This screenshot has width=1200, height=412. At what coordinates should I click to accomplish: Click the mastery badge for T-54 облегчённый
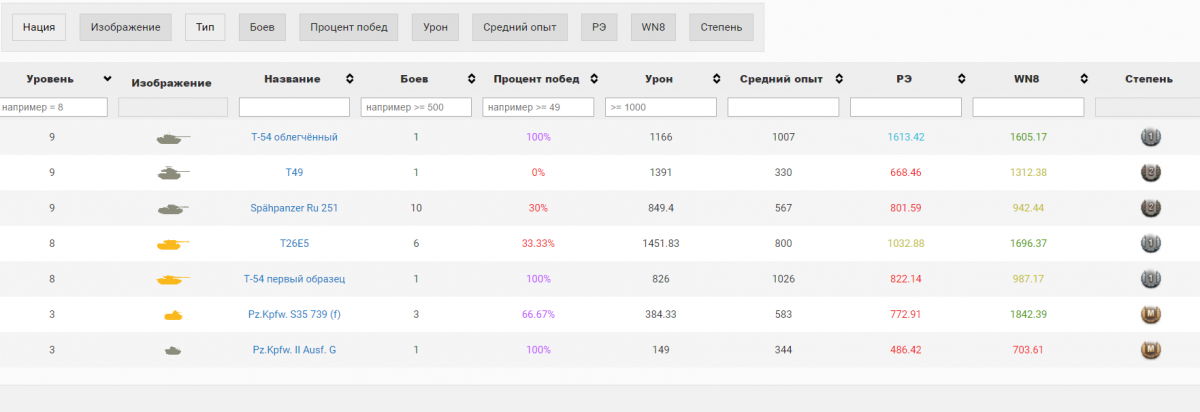point(1150,137)
